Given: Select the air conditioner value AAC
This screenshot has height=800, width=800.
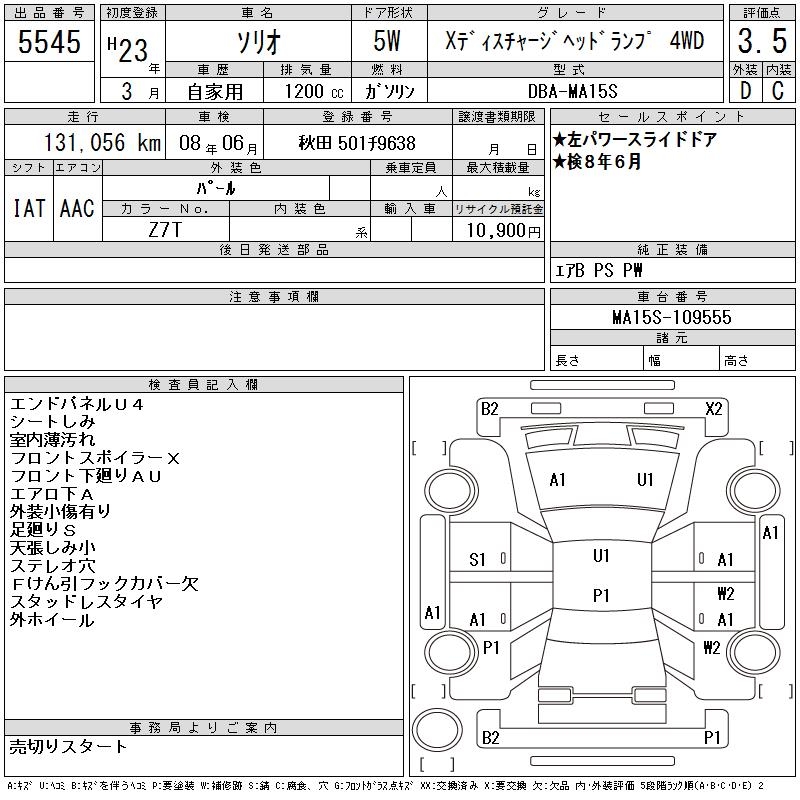Looking at the screenshot, I should [x=77, y=208].
